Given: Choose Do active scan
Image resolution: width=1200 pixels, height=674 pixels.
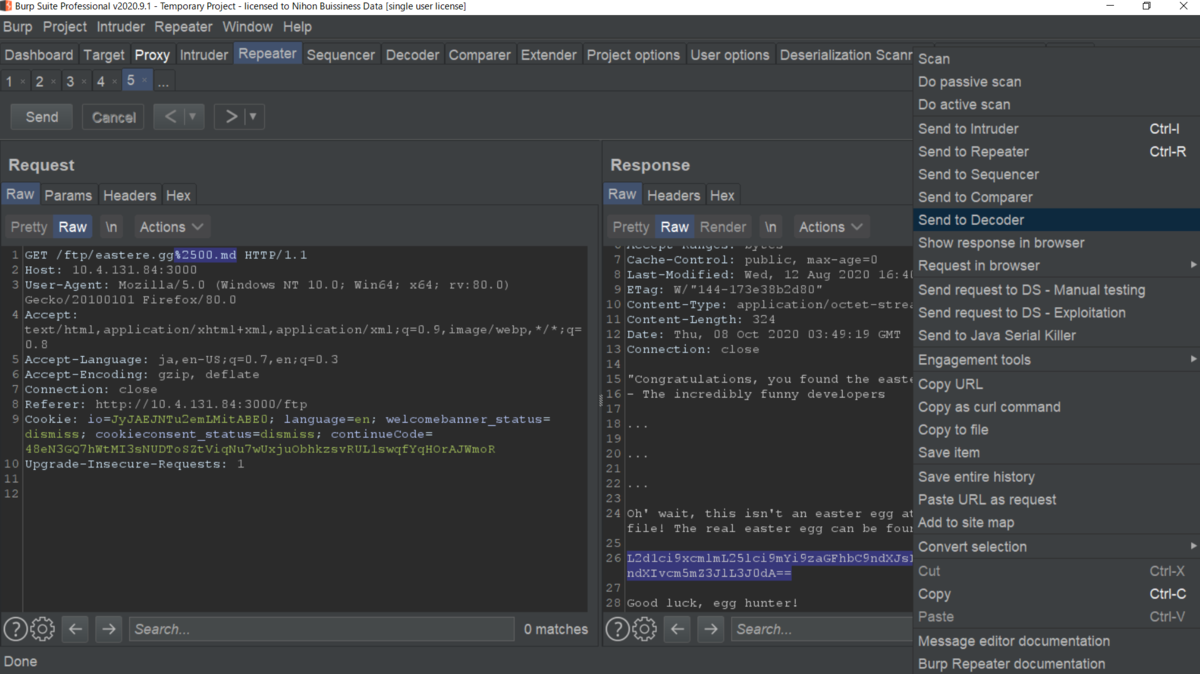Looking at the screenshot, I should tap(1056, 105).
